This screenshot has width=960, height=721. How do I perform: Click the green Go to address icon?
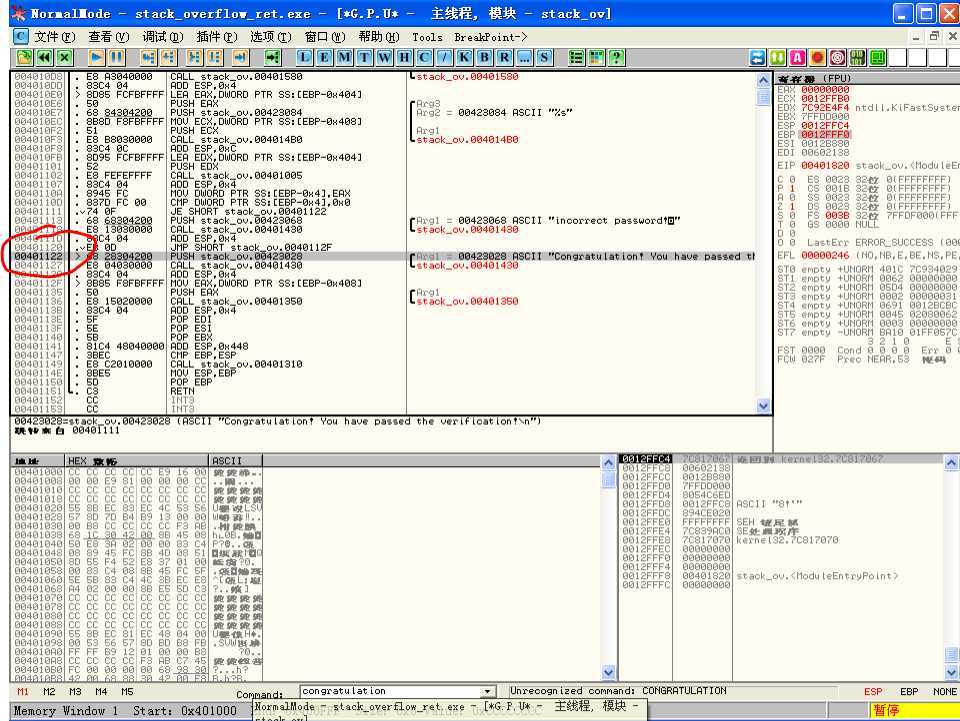tap(272, 58)
